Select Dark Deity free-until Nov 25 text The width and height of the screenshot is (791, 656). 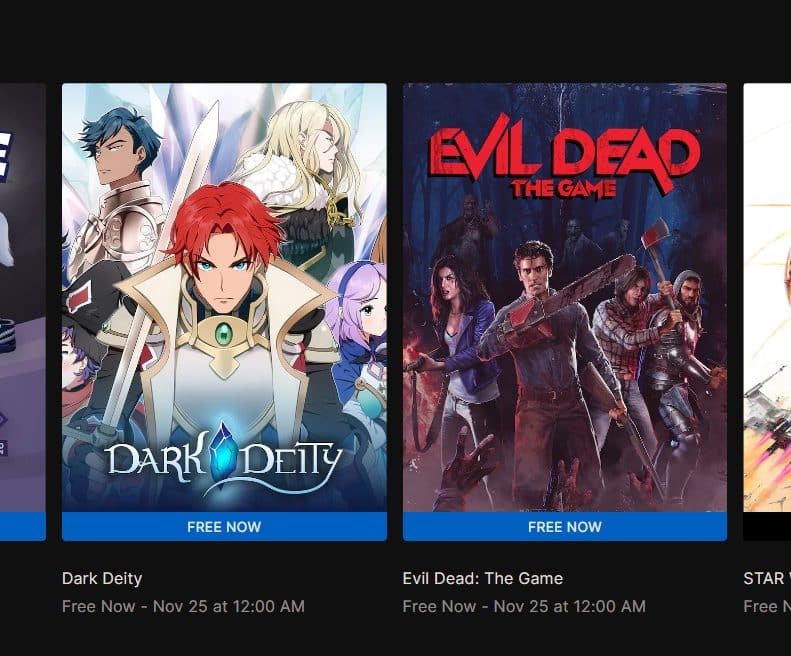tap(183, 606)
